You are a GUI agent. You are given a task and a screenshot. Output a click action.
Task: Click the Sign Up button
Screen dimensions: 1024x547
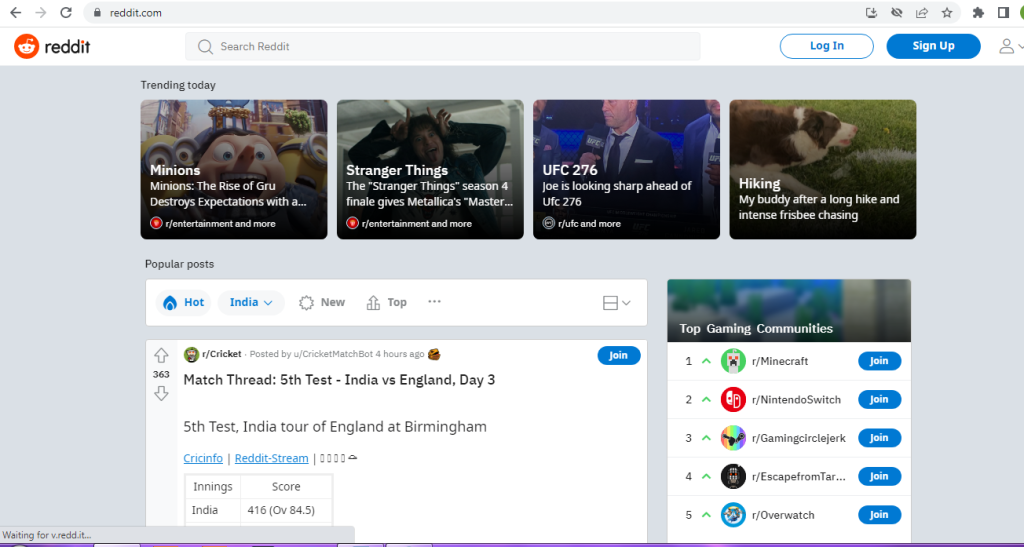tap(933, 46)
